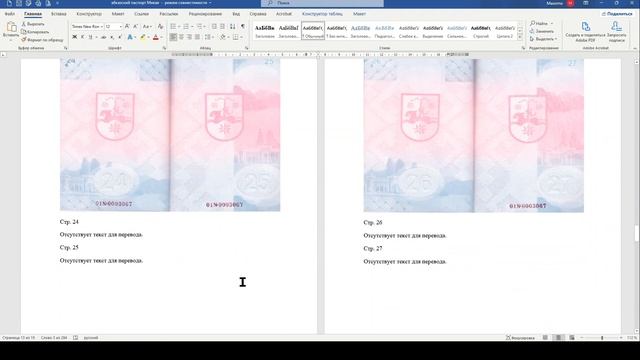Click Копировать (copy) in the clipboard group

pyautogui.click(x=35, y=32)
